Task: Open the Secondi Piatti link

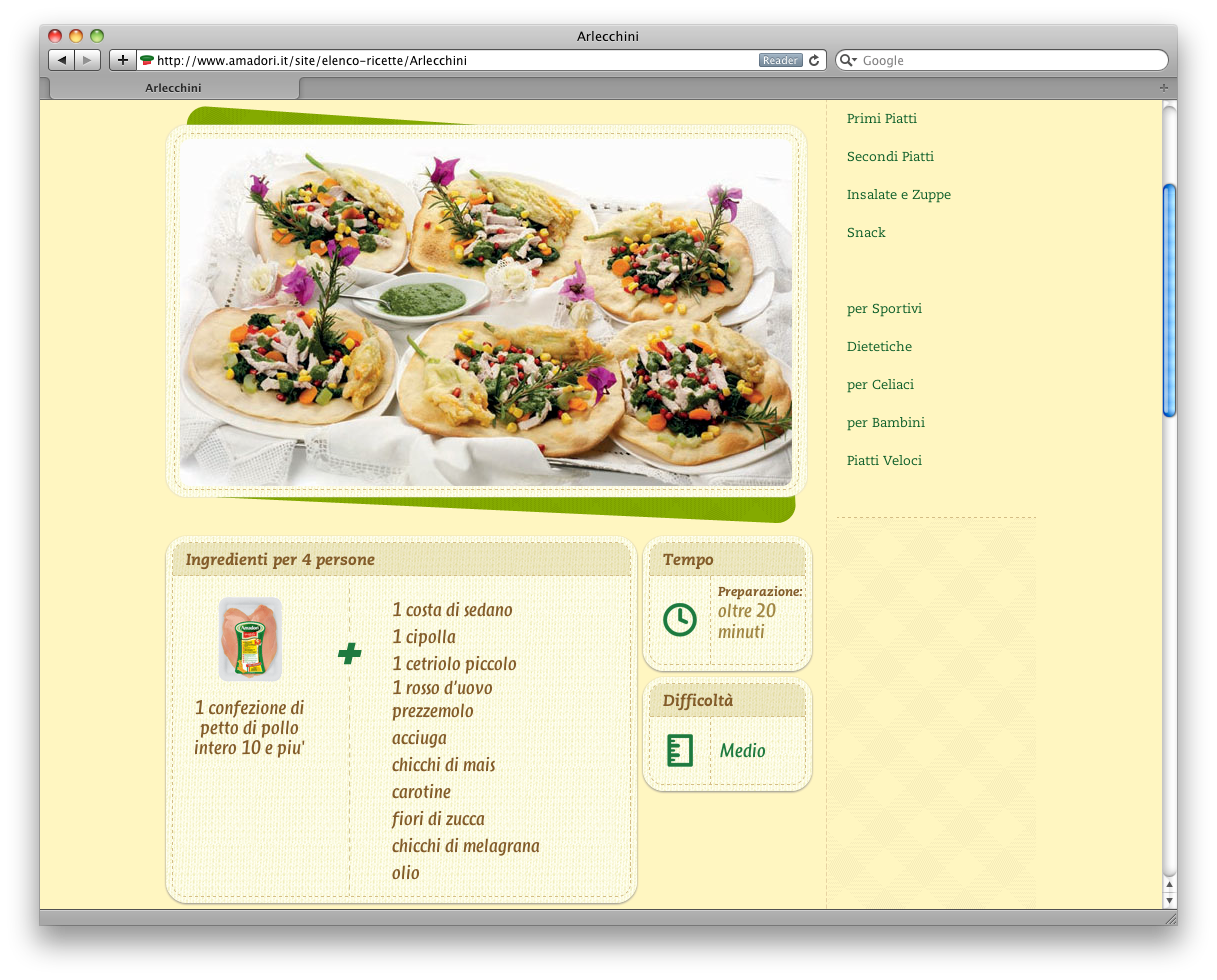Action: point(890,157)
